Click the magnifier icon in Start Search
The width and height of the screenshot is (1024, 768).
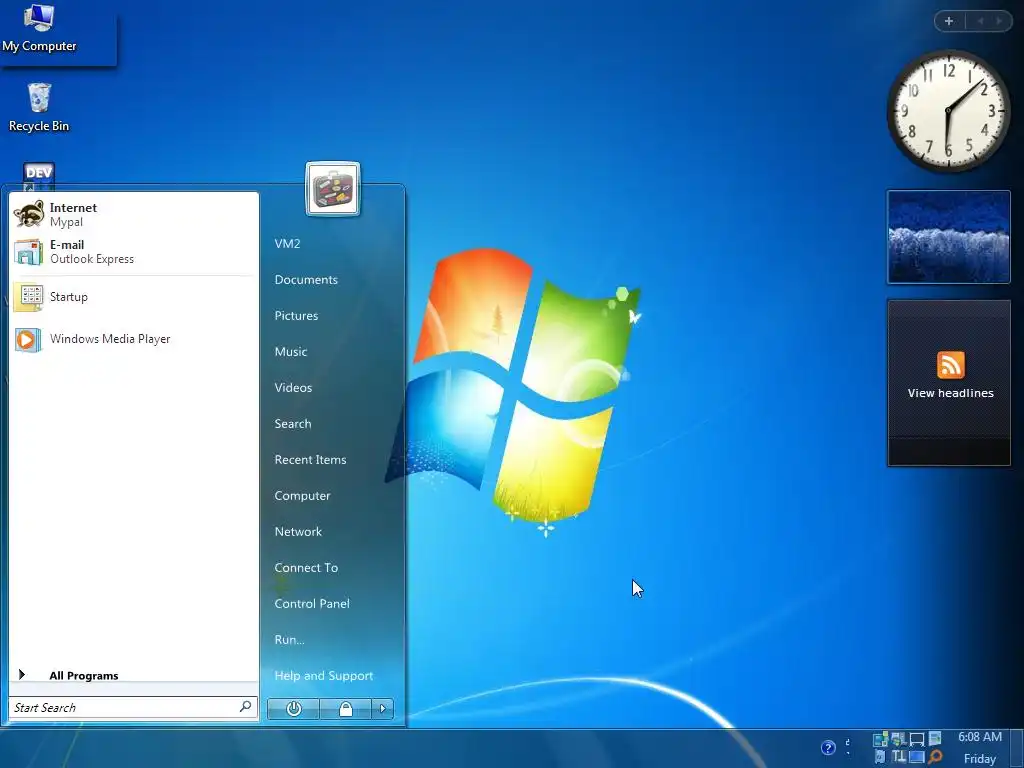245,707
